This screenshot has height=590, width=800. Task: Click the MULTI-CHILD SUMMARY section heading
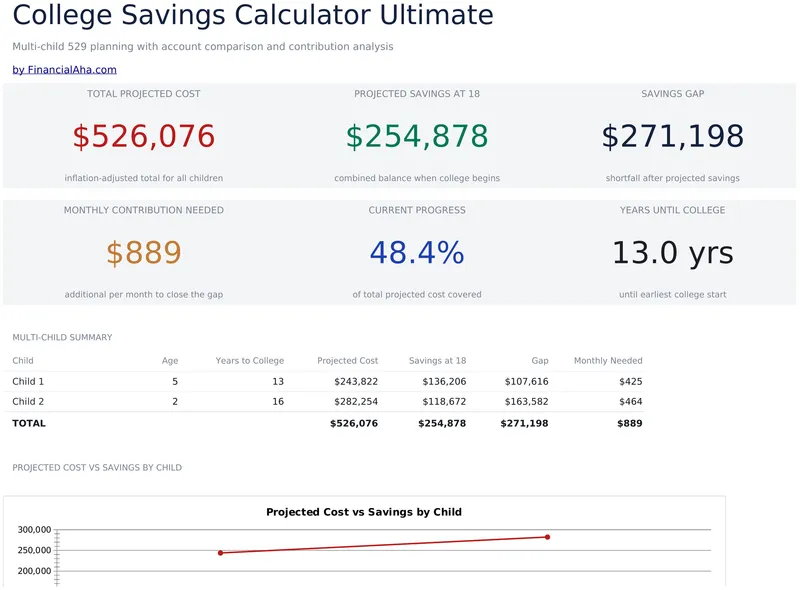(62, 337)
